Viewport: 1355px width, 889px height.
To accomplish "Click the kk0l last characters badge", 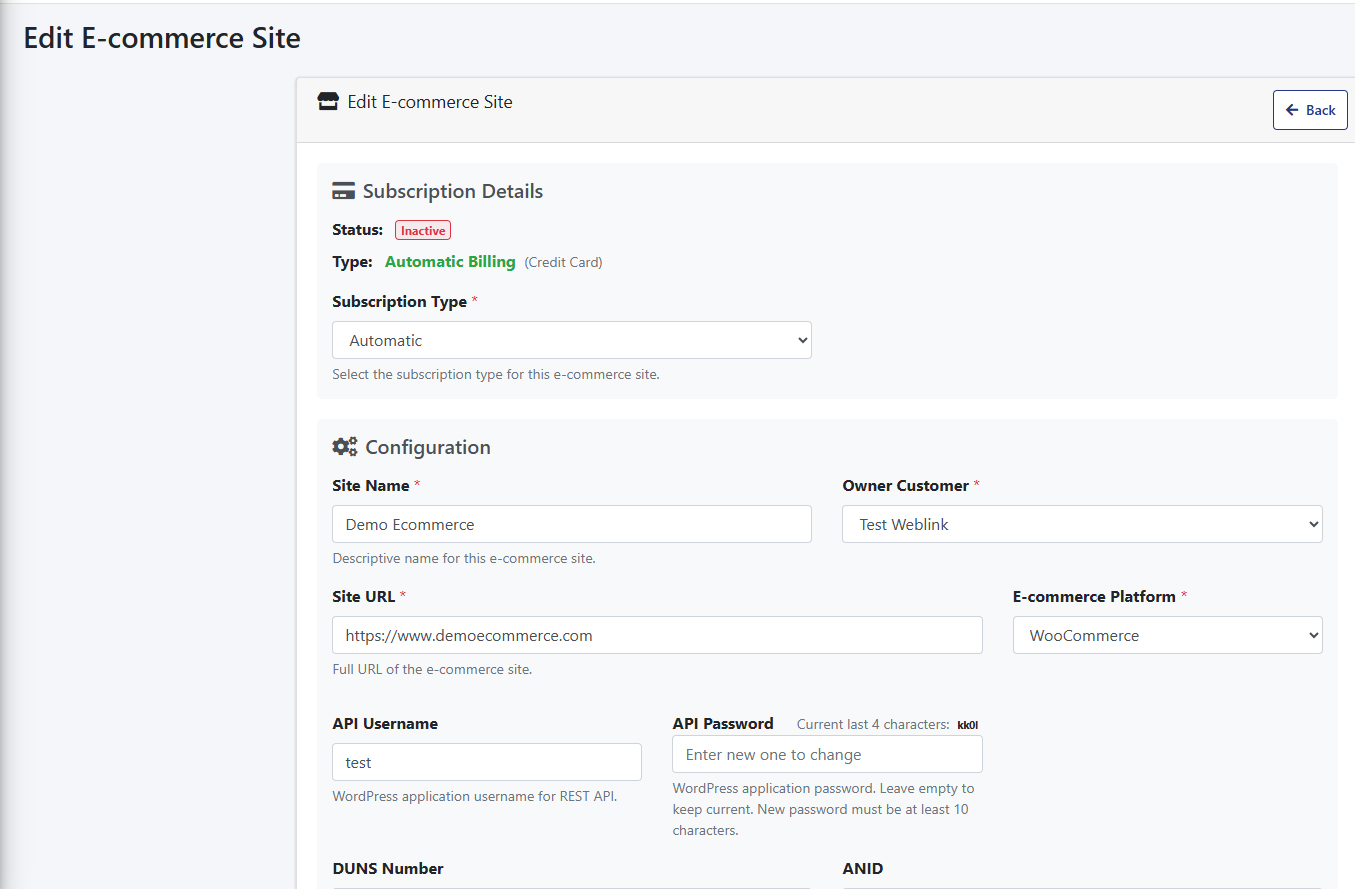I will pyautogui.click(x=967, y=725).
